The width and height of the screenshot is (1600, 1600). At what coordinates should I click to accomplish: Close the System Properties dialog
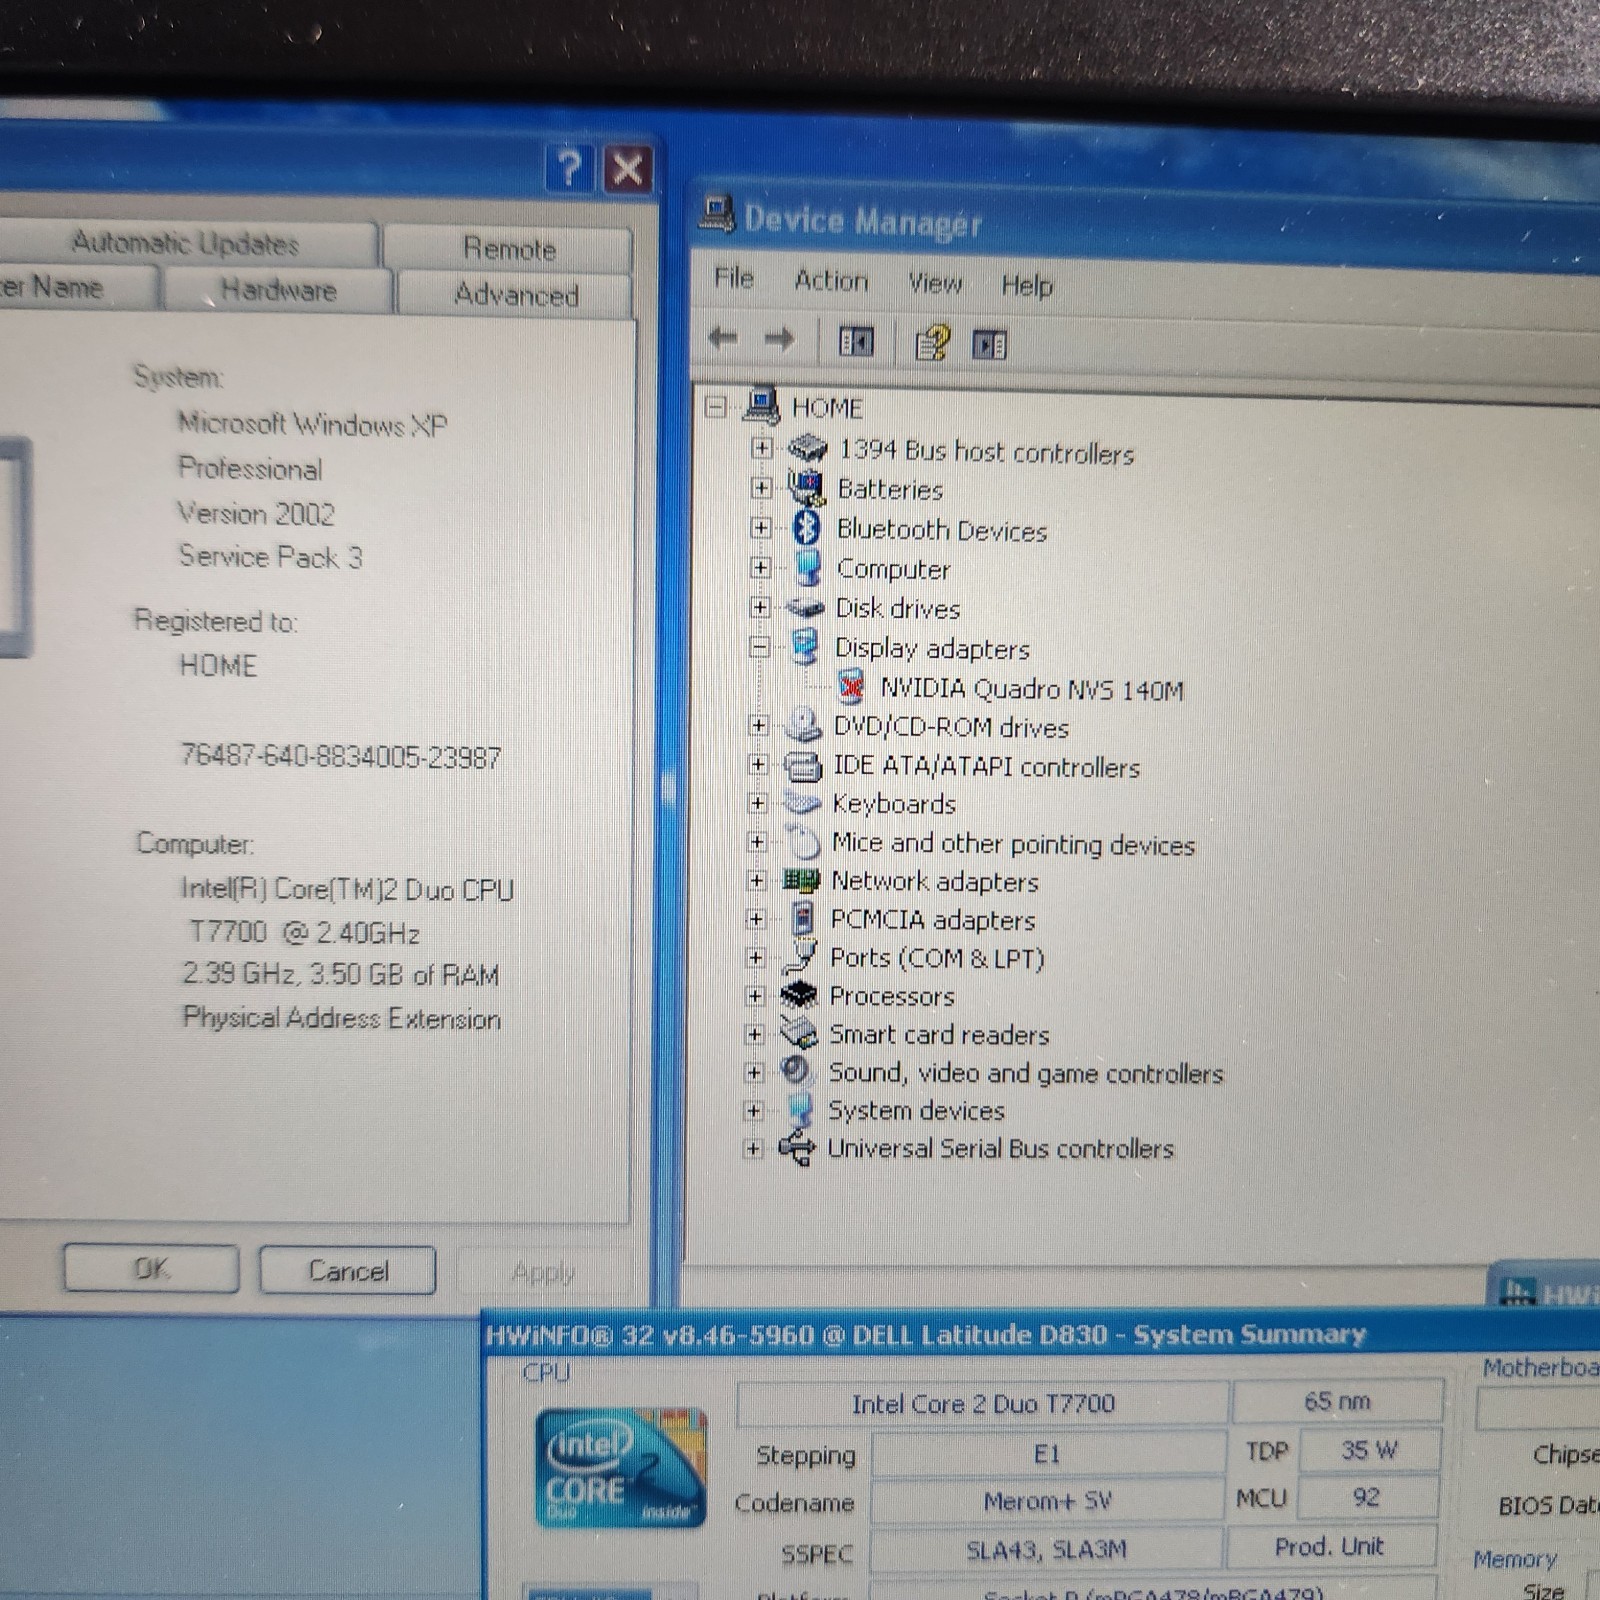click(x=627, y=169)
